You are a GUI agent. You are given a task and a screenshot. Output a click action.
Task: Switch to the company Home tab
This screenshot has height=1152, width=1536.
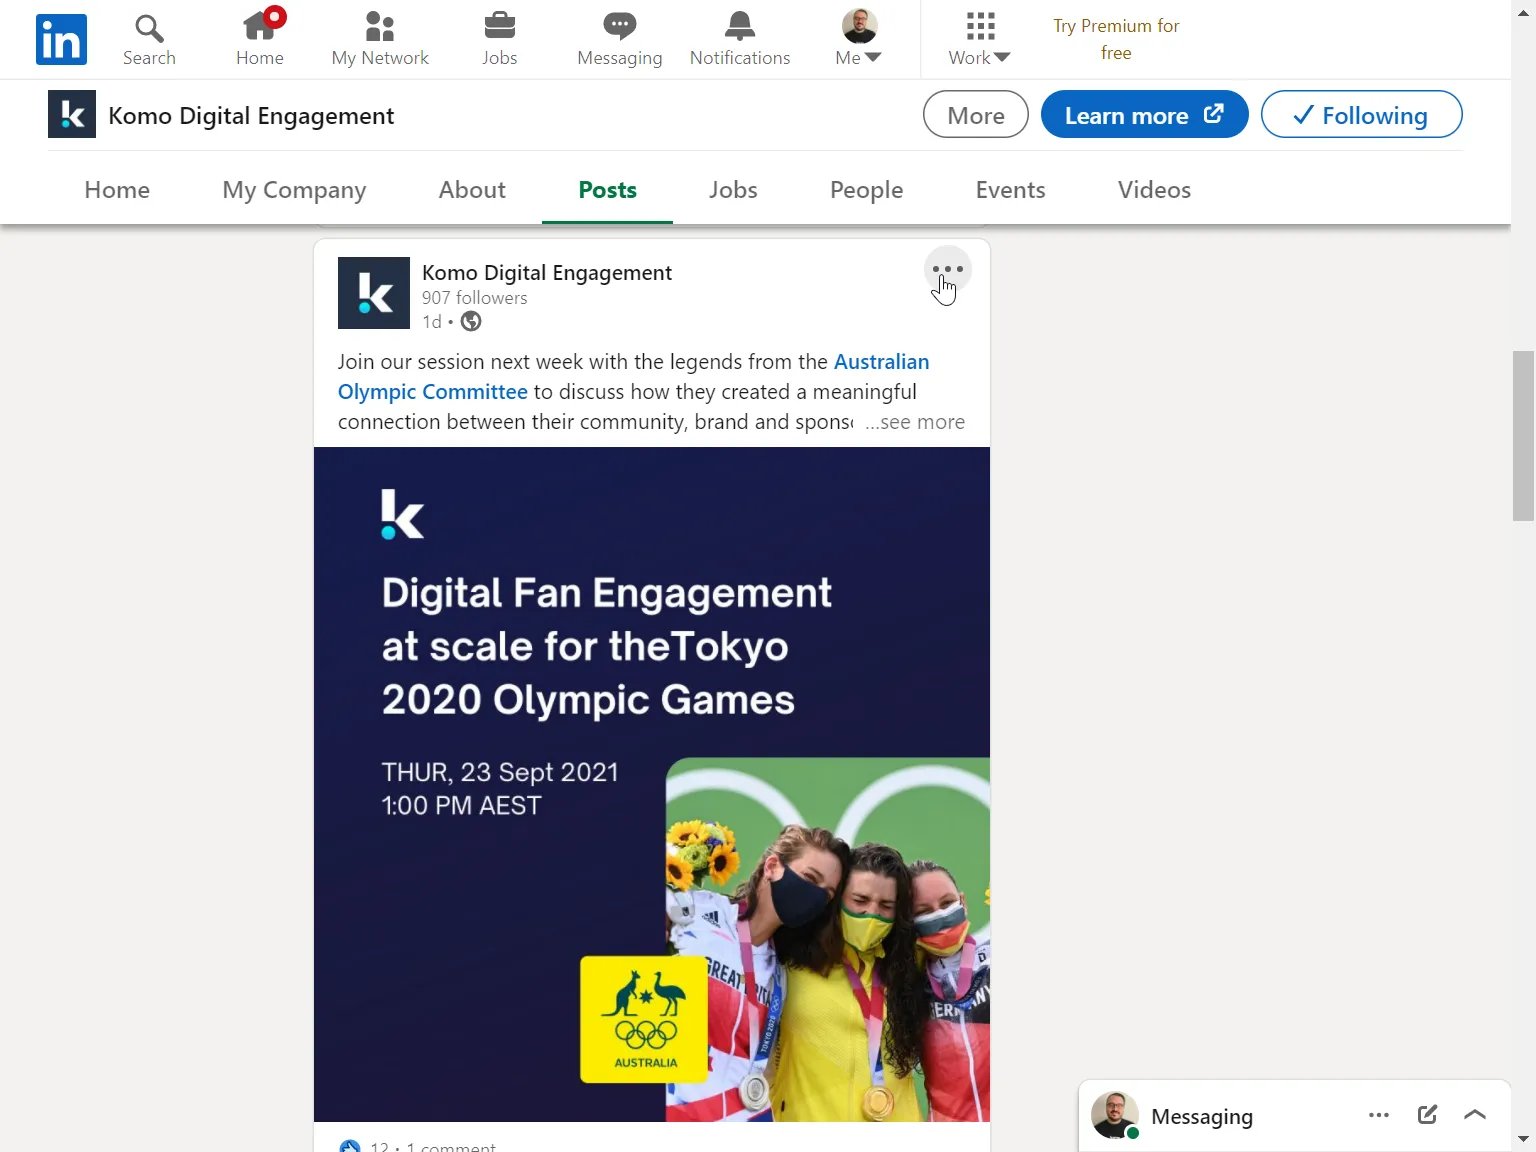click(117, 190)
